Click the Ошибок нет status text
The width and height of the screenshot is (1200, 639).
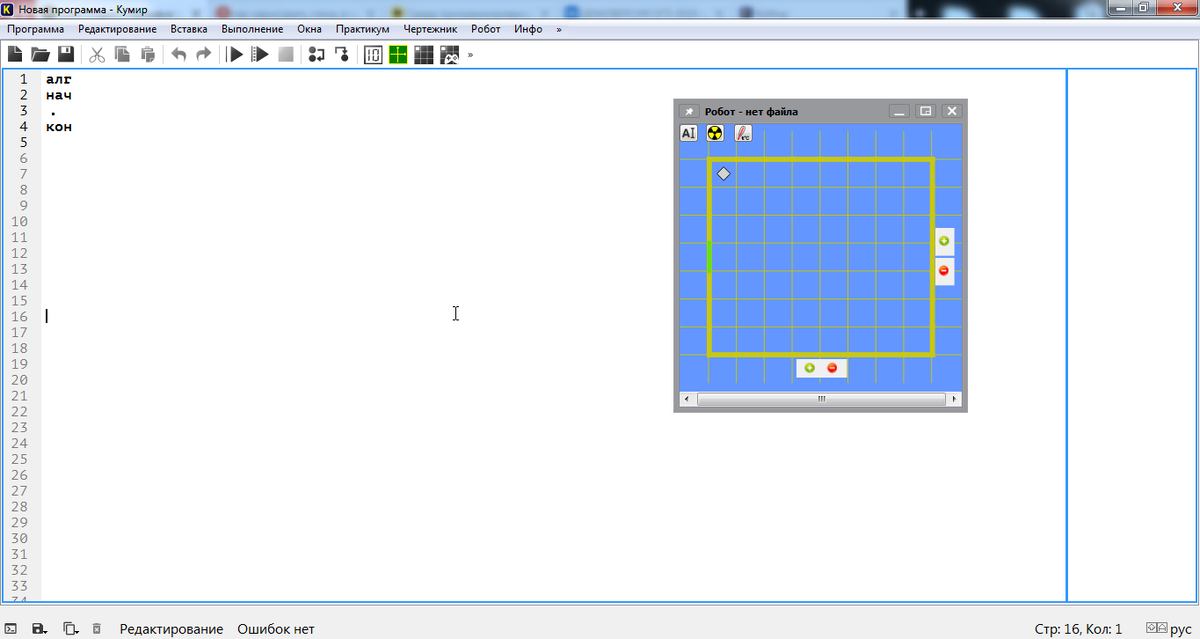(276, 629)
